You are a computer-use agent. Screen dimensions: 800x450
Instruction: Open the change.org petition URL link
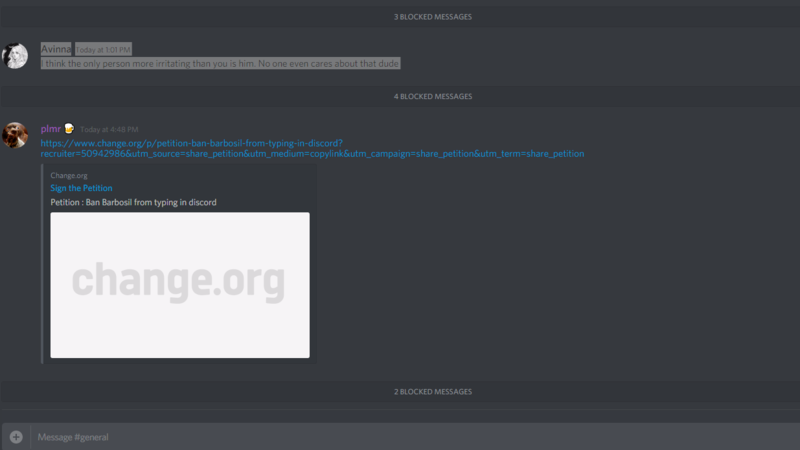pyautogui.click(x=312, y=148)
